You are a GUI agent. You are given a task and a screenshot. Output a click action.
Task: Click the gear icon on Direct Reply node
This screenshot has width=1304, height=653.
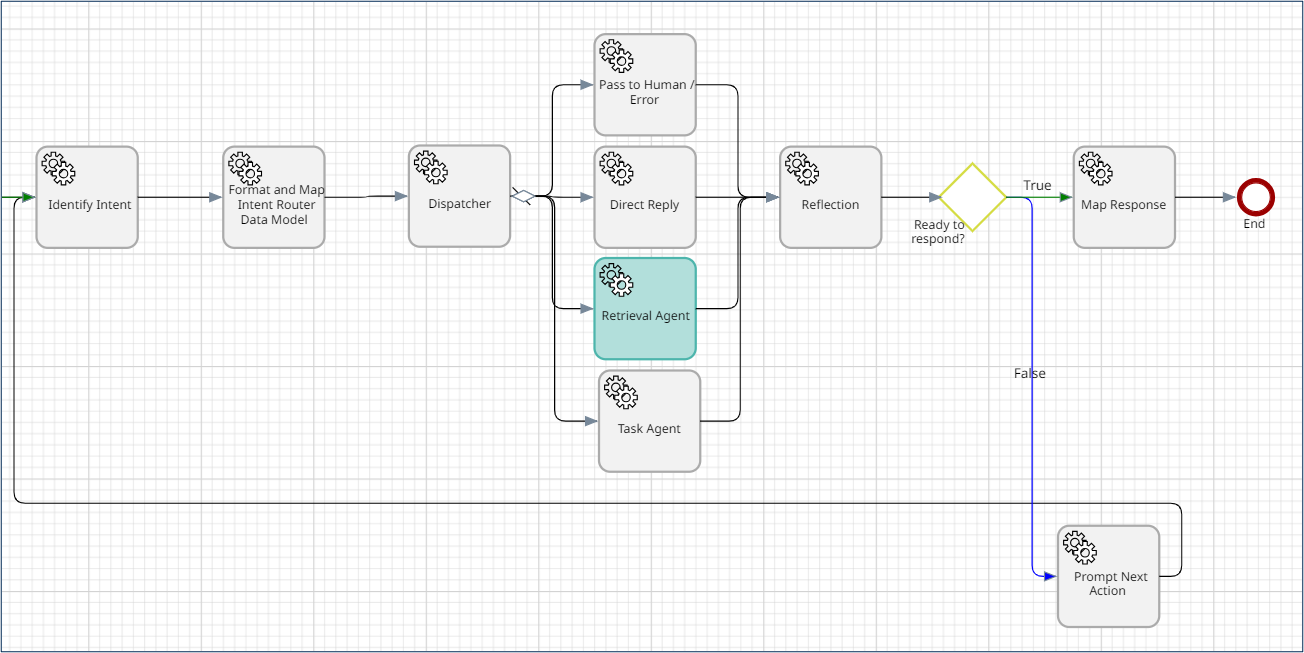click(x=616, y=168)
